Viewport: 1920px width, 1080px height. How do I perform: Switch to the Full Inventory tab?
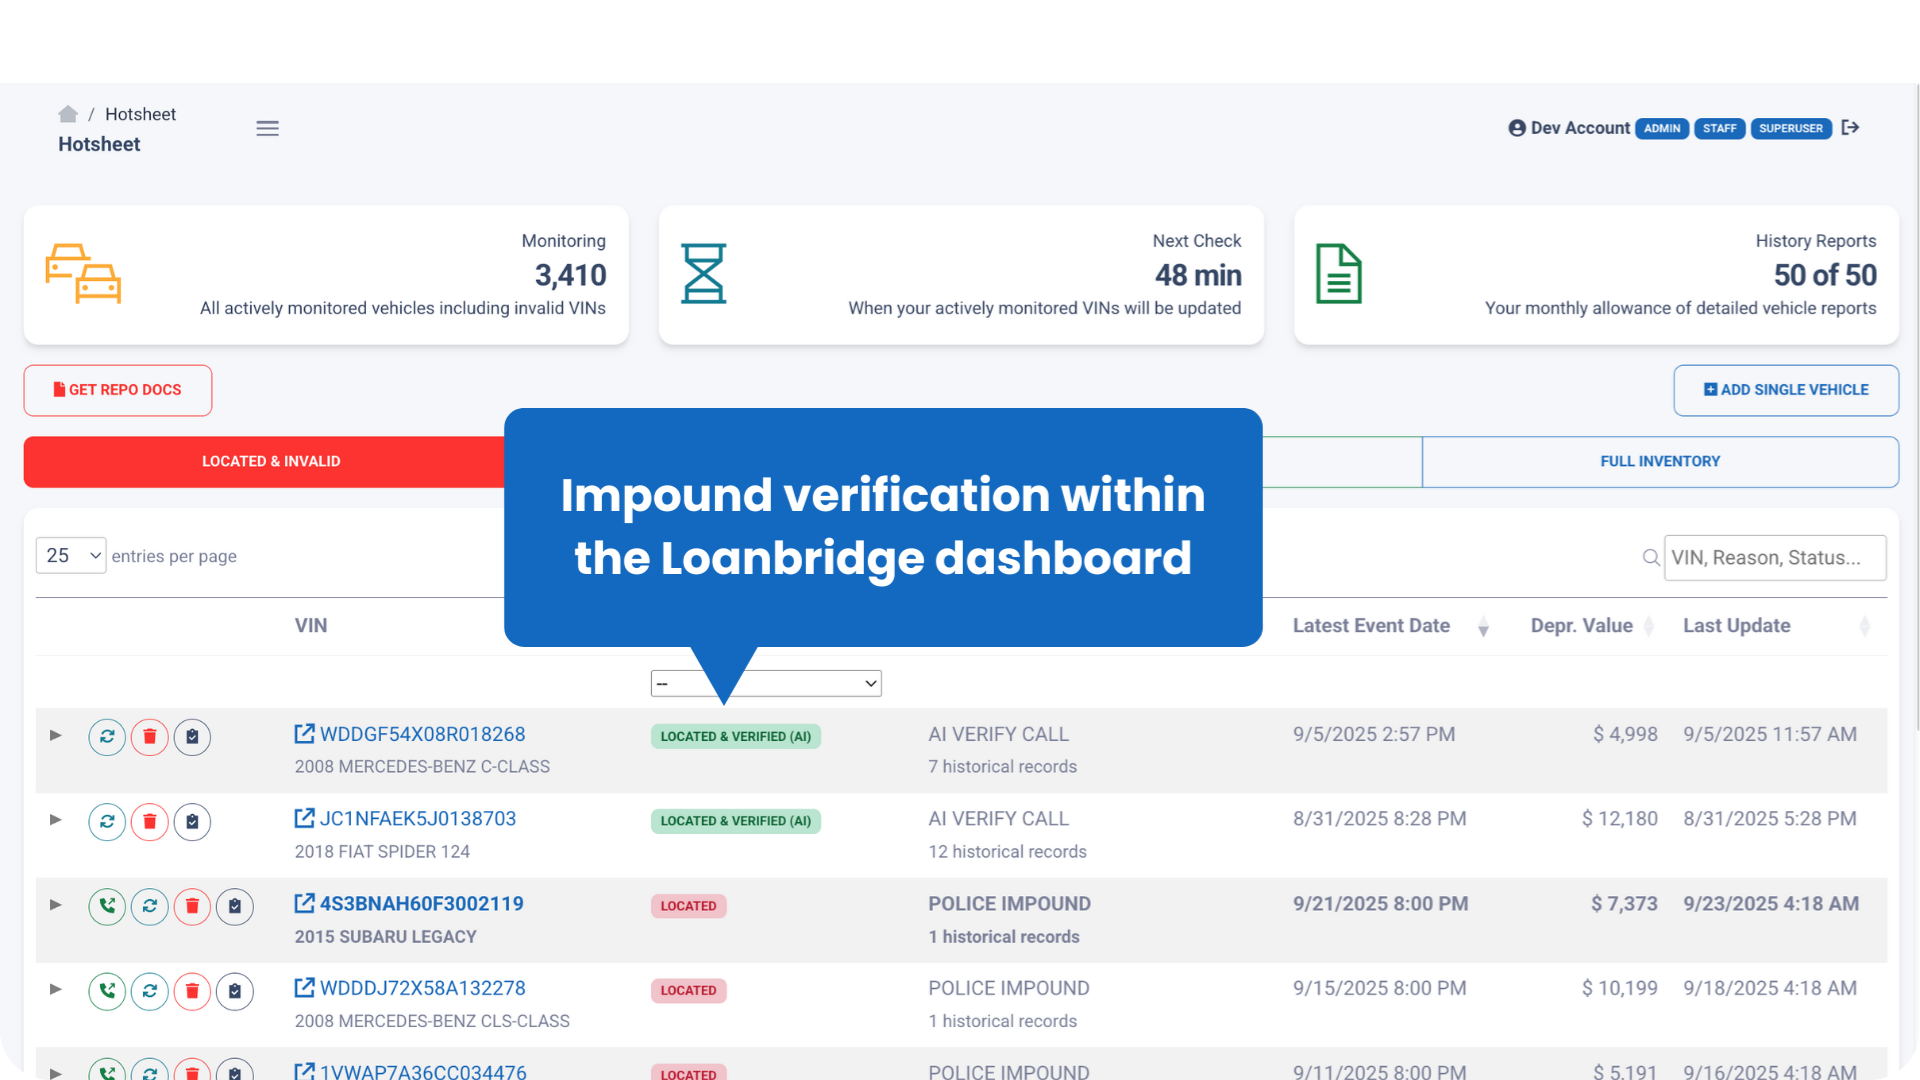coord(1660,461)
